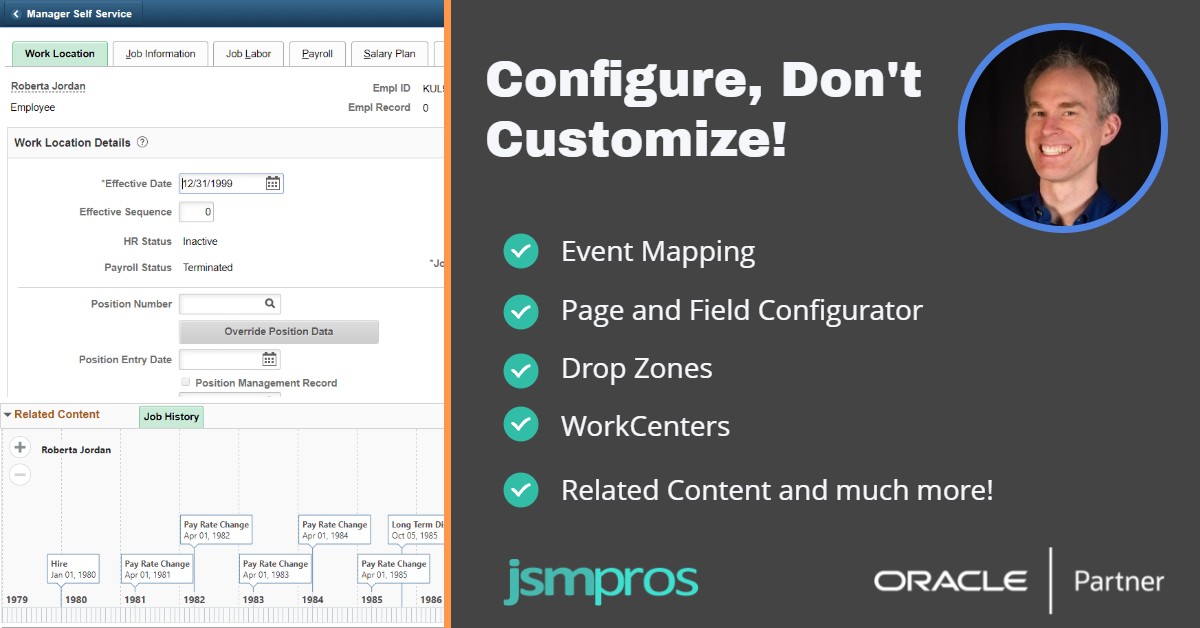The image size is (1200, 628).
Task: Click checkmark beside Page and Field Configurator
Action: click(x=520, y=311)
